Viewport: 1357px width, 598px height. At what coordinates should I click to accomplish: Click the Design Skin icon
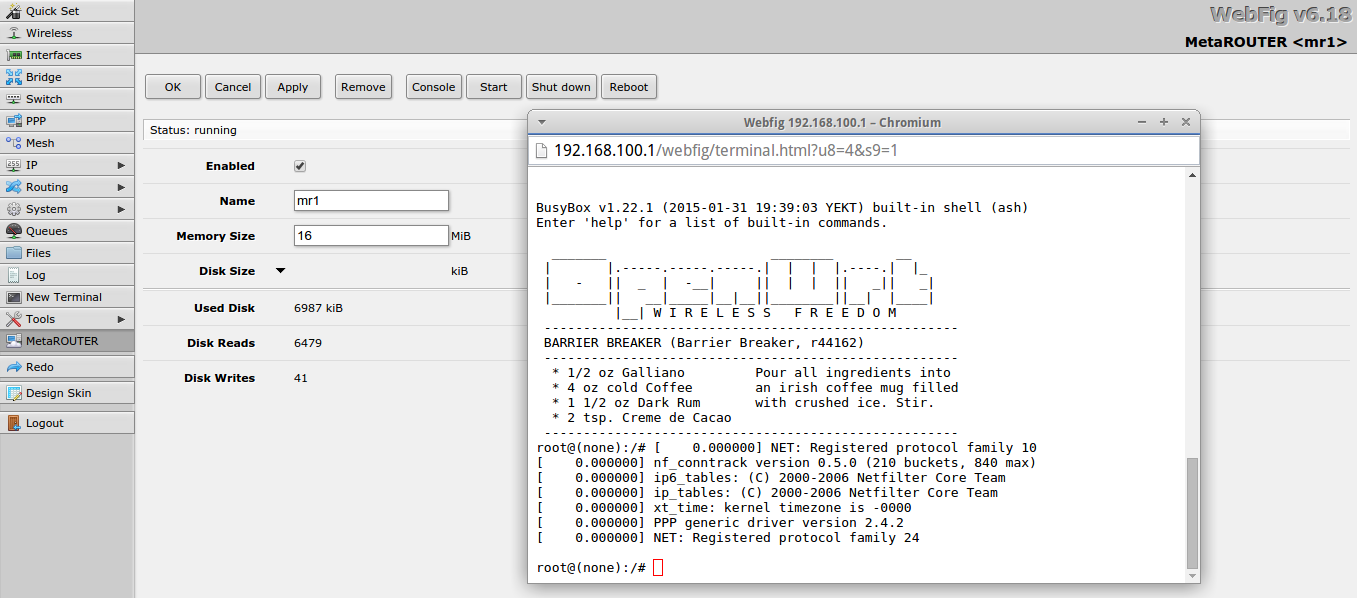tap(14, 393)
